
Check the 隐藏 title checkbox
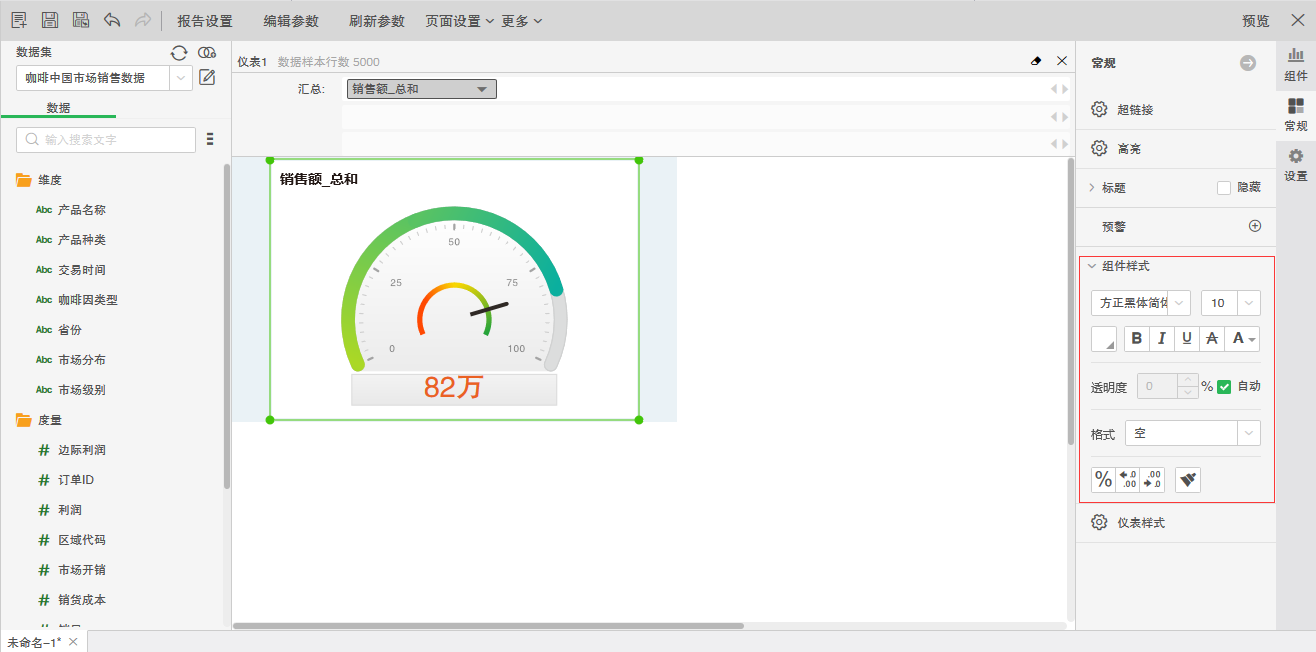pyautogui.click(x=1223, y=187)
